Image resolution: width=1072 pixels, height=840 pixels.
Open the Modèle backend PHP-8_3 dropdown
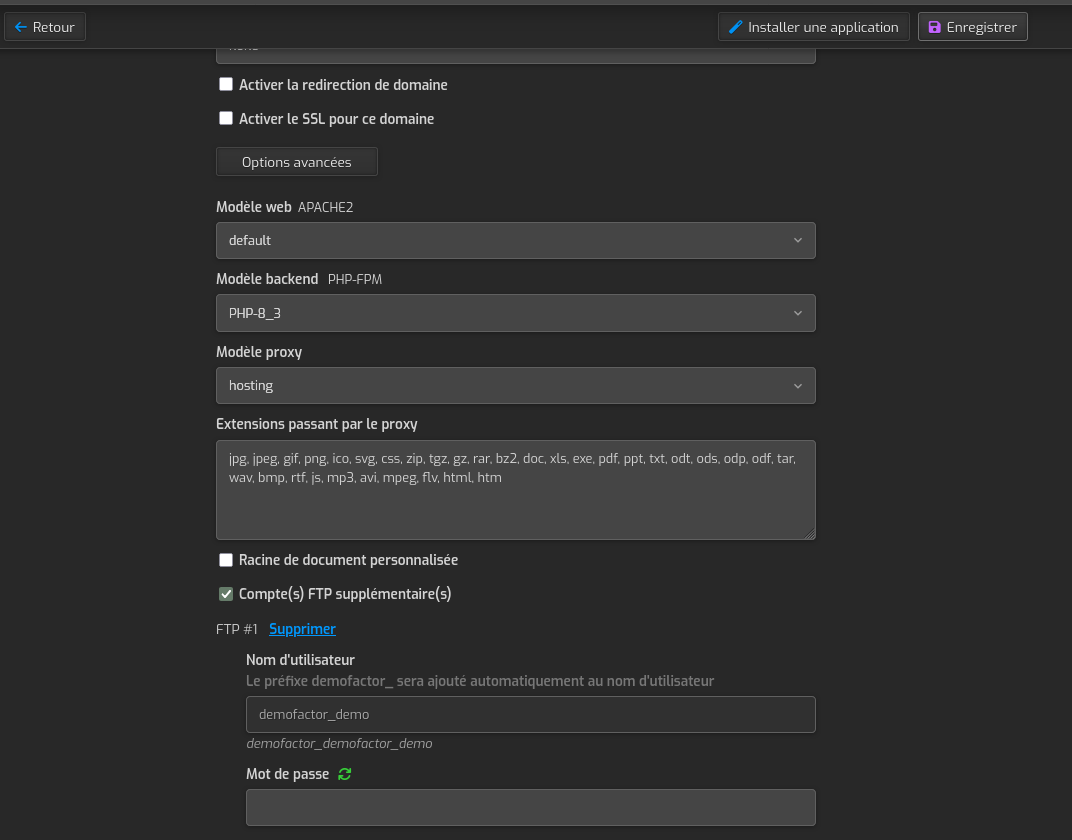pos(515,313)
